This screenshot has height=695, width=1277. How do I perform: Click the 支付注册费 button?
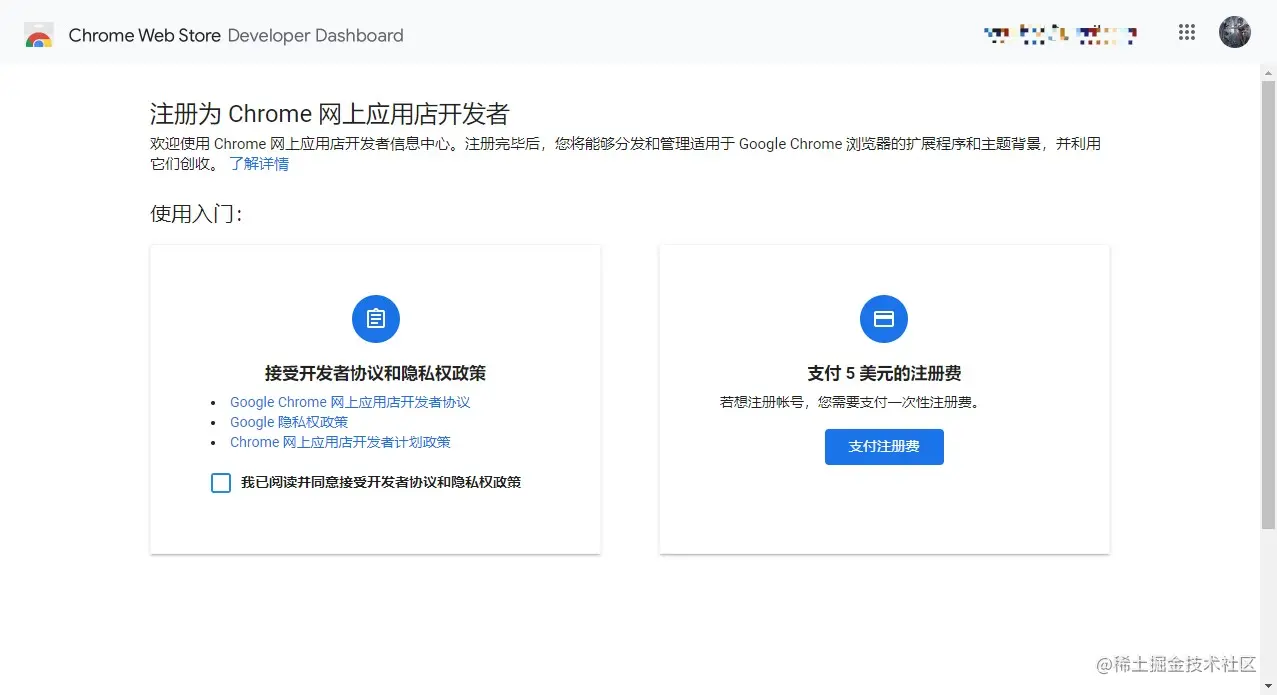coord(884,447)
